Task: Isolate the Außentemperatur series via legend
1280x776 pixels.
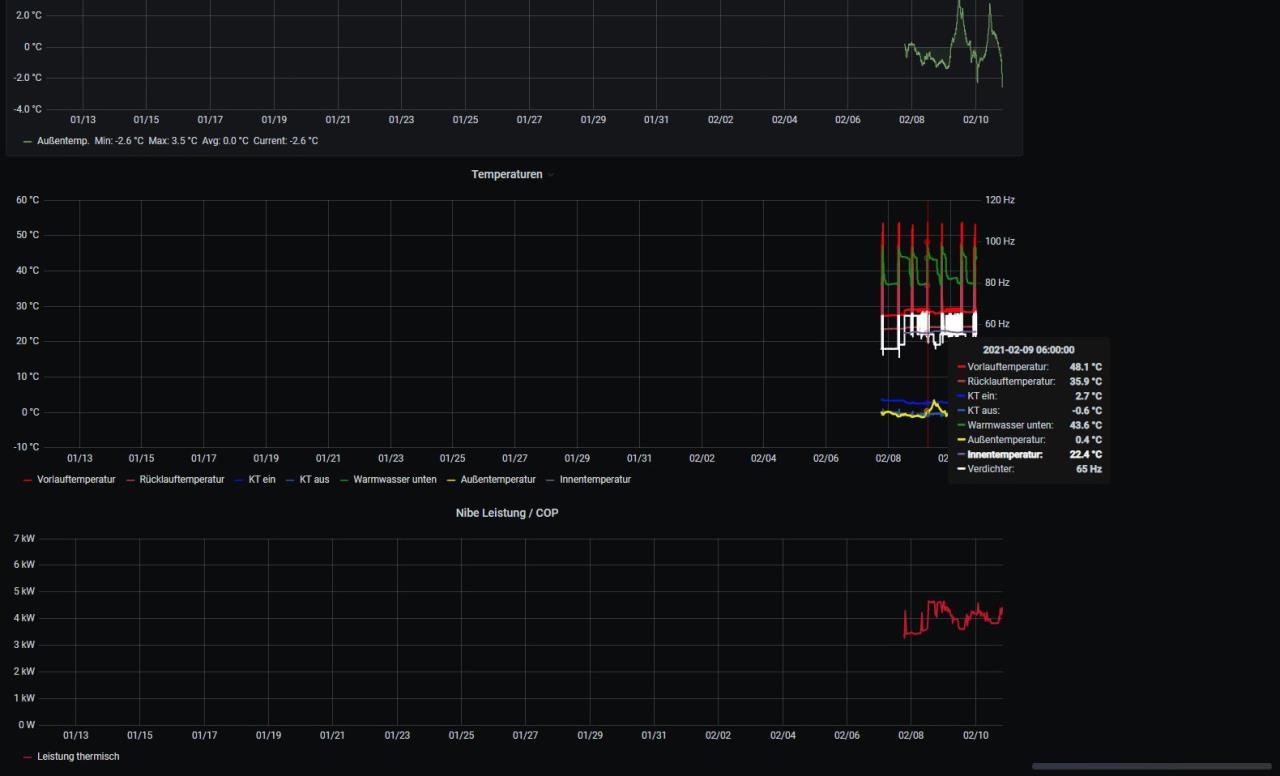Action: click(x=497, y=480)
